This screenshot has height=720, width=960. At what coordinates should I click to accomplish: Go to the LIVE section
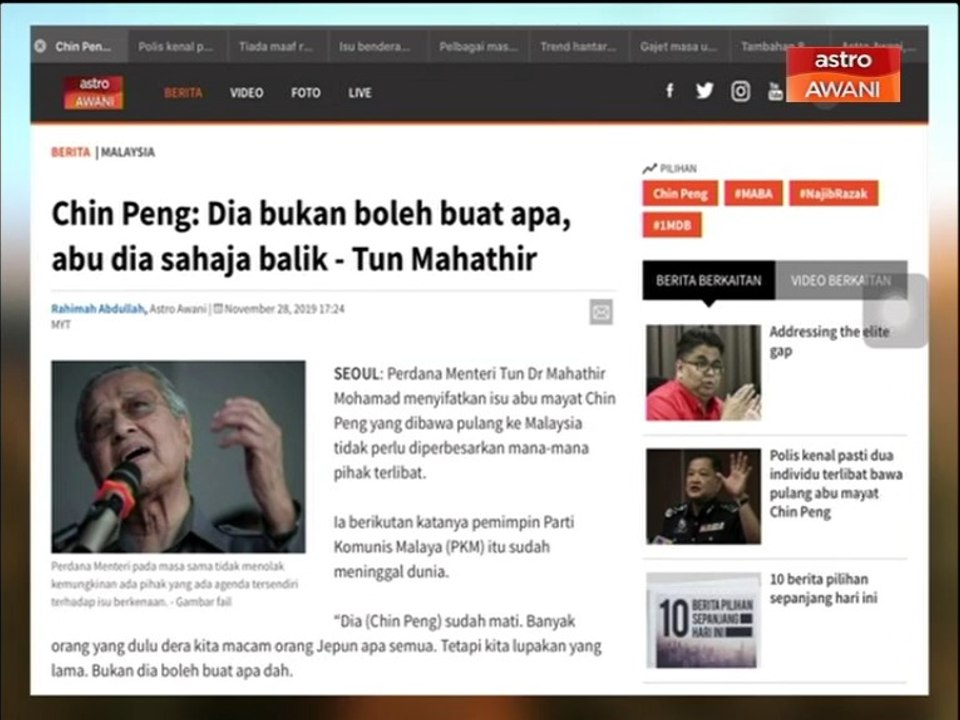click(360, 93)
